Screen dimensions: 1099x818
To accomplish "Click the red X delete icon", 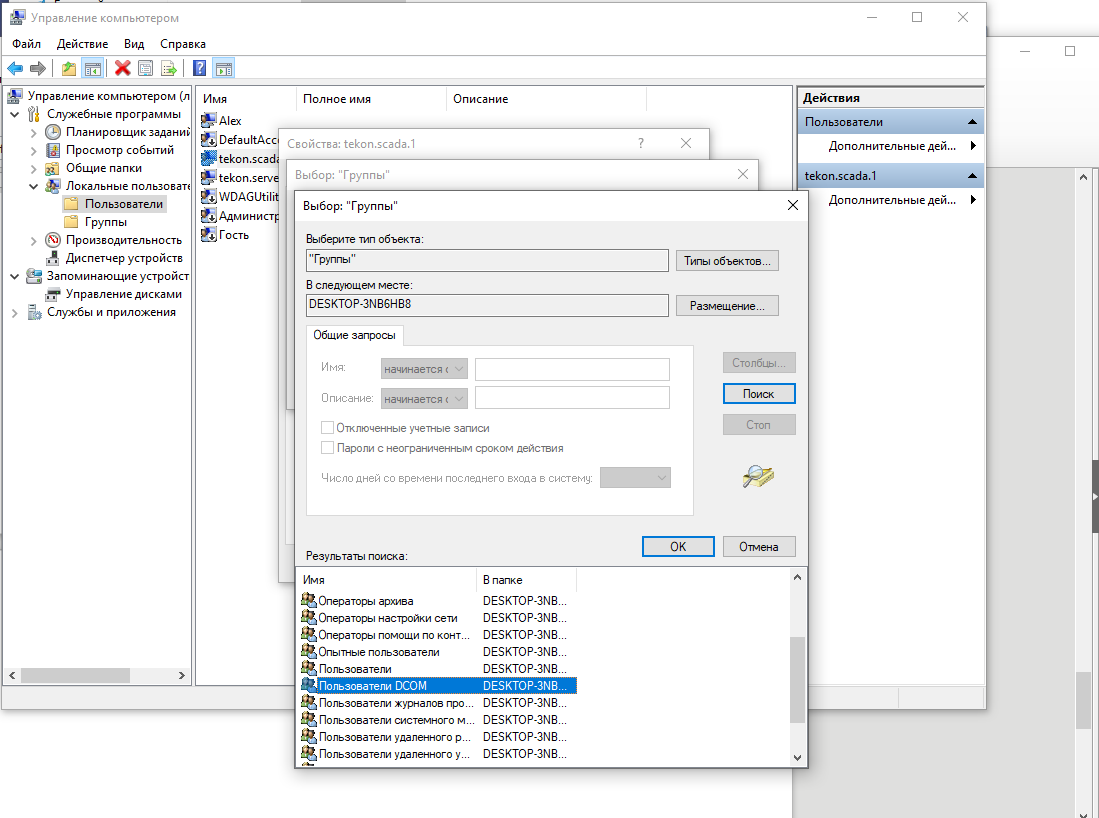I will pyautogui.click(x=123, y=68).
